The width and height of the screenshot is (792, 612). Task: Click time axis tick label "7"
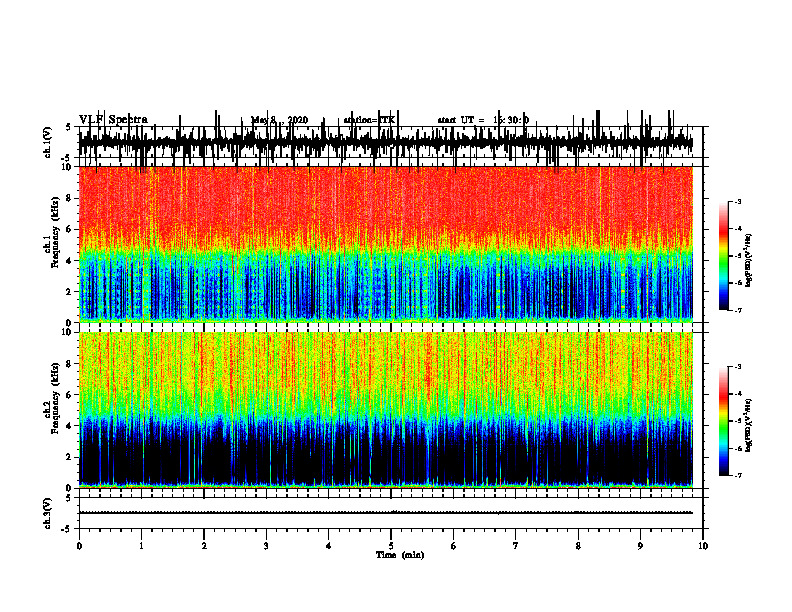tap(515, 546)
